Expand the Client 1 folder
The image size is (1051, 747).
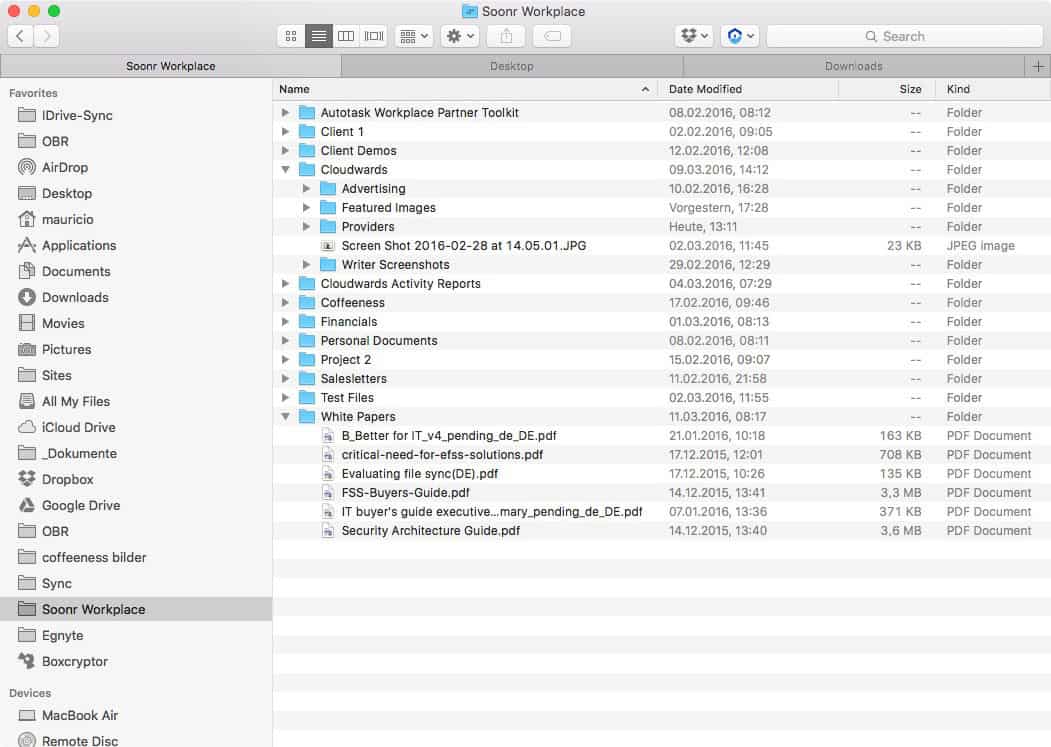point(286,131)
